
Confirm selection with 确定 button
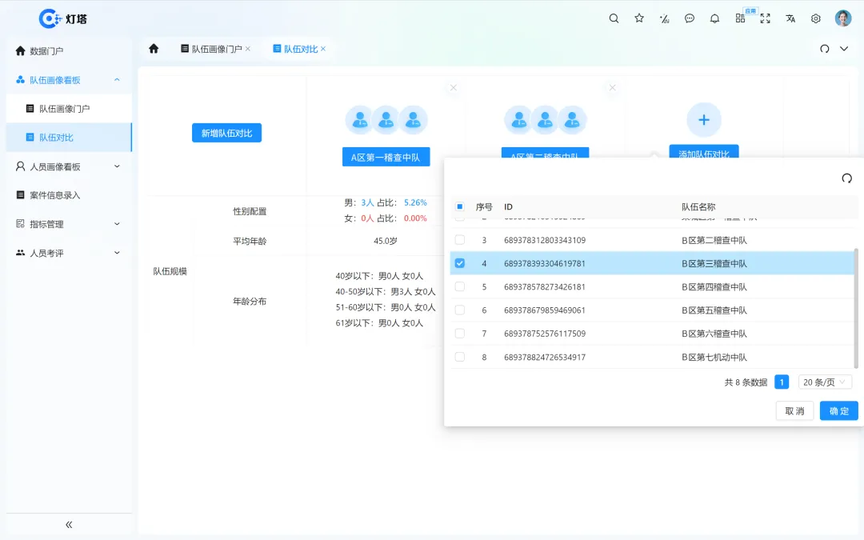[839, 411]
